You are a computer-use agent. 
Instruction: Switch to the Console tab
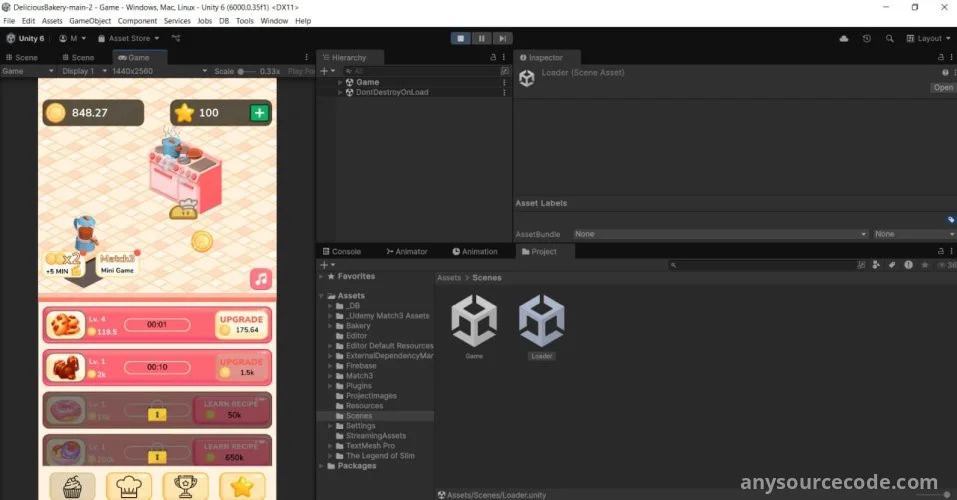(341, 252)
